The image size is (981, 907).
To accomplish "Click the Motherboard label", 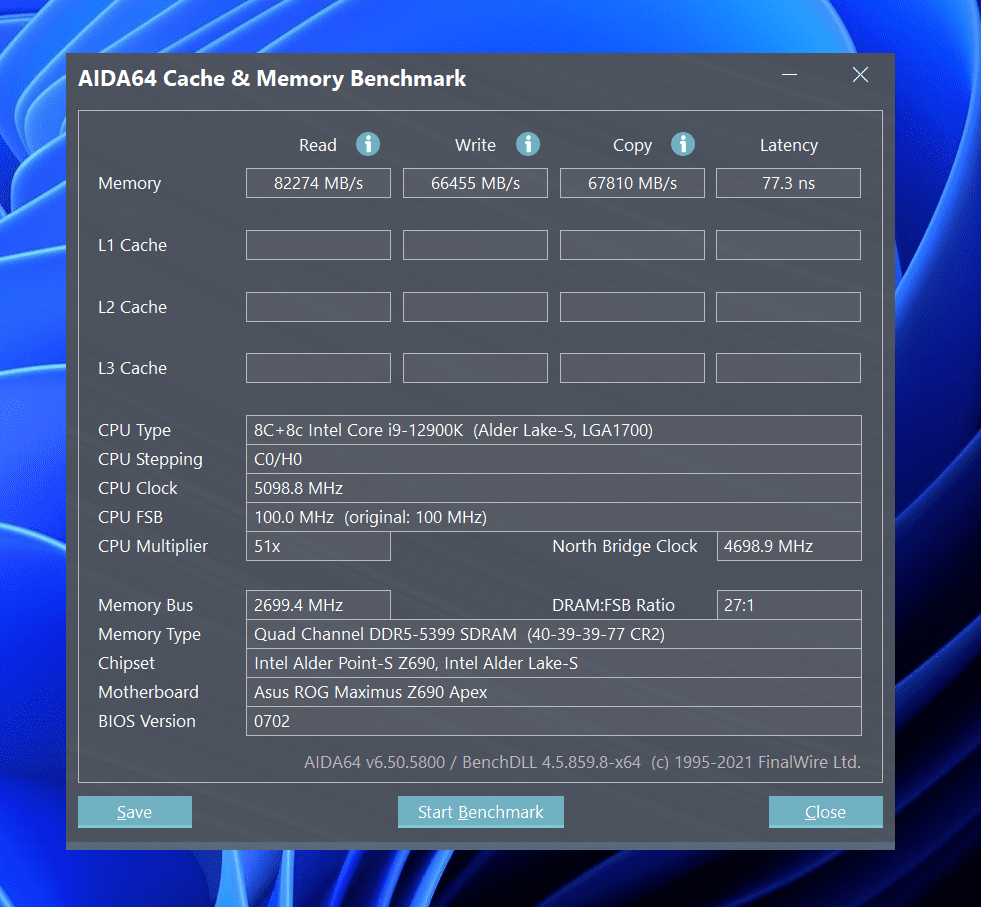I will (148, 692).
